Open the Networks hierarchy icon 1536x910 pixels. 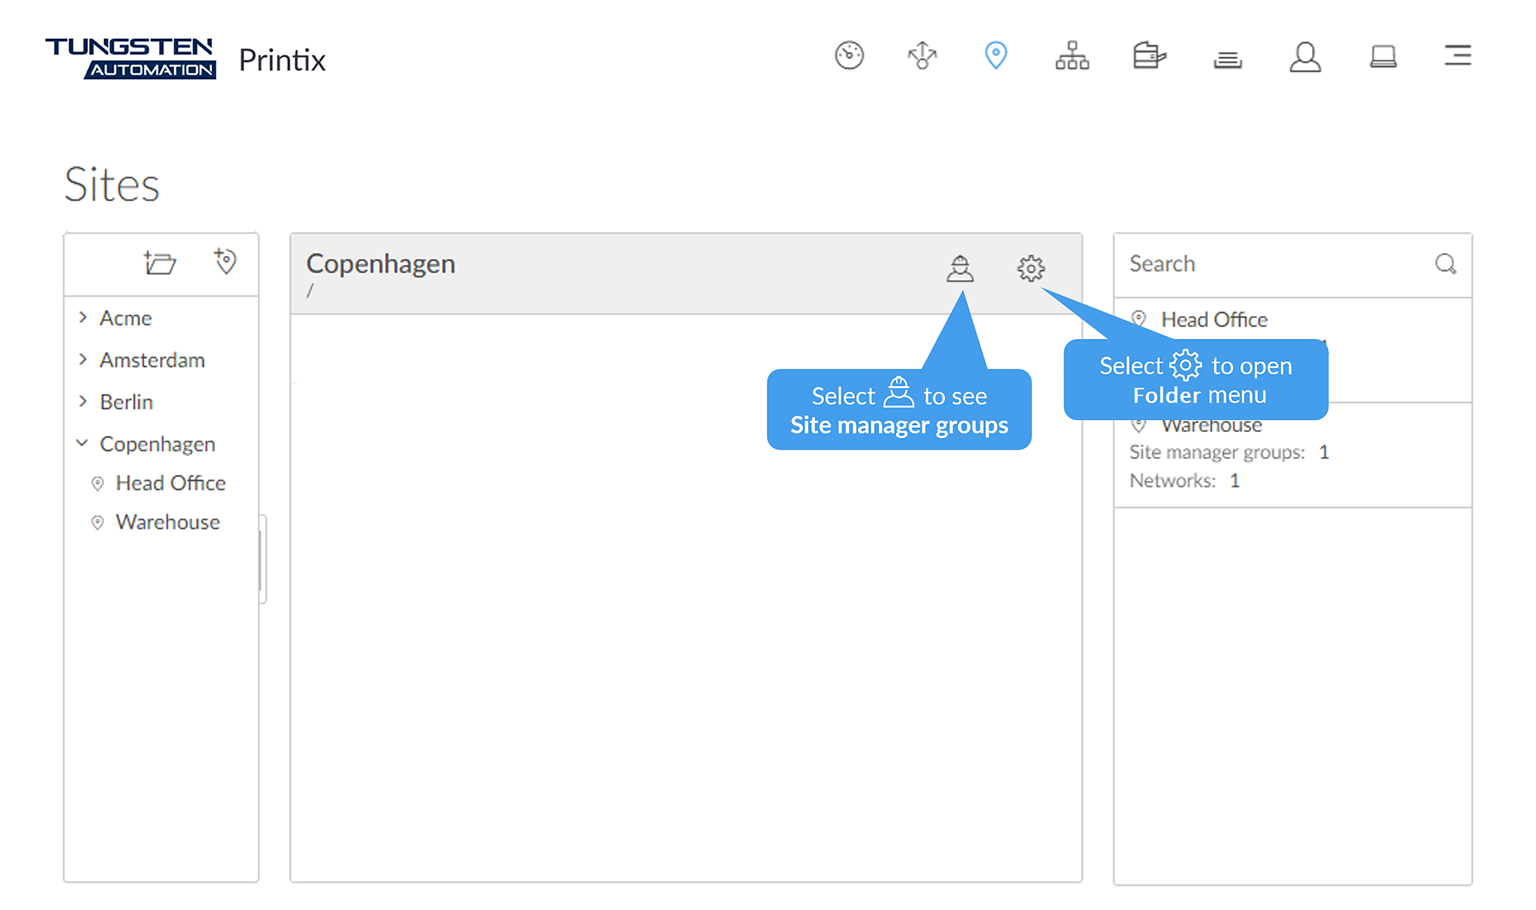click(x=1072, y=56)
